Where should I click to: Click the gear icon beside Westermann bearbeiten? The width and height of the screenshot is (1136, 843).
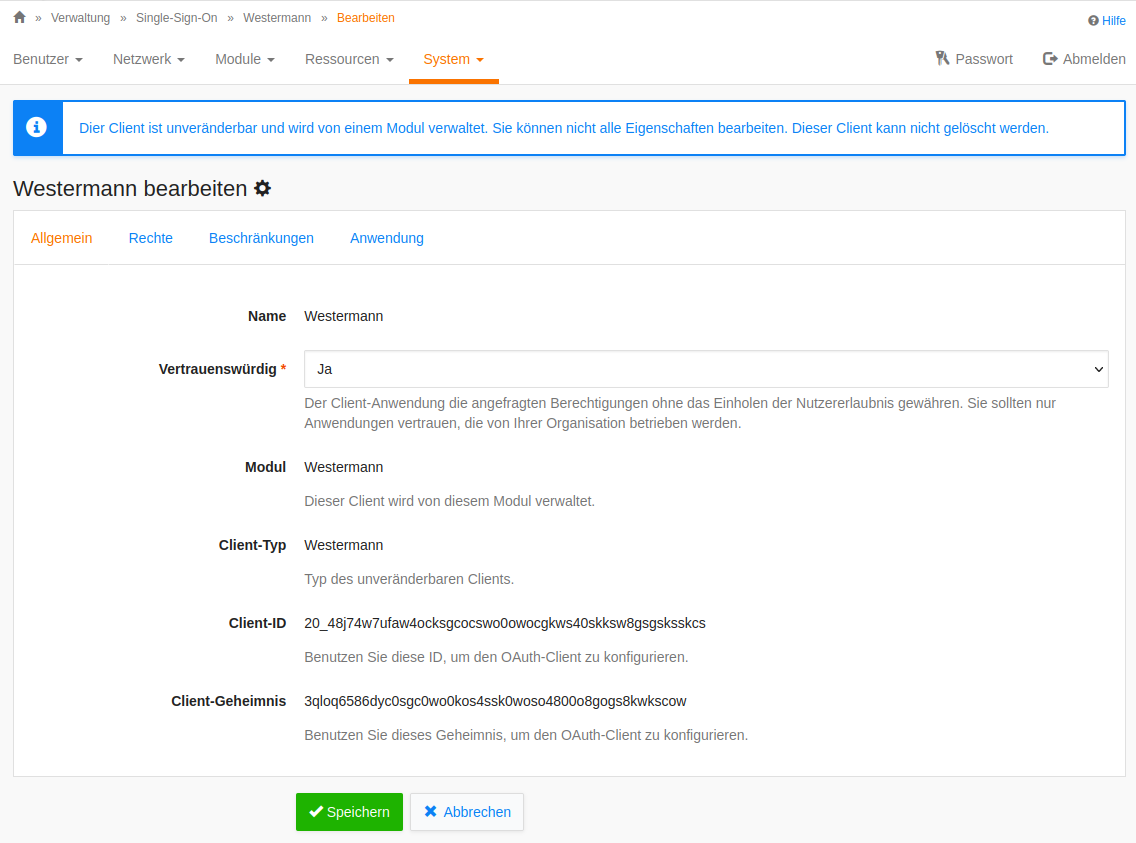coord(262,188)
